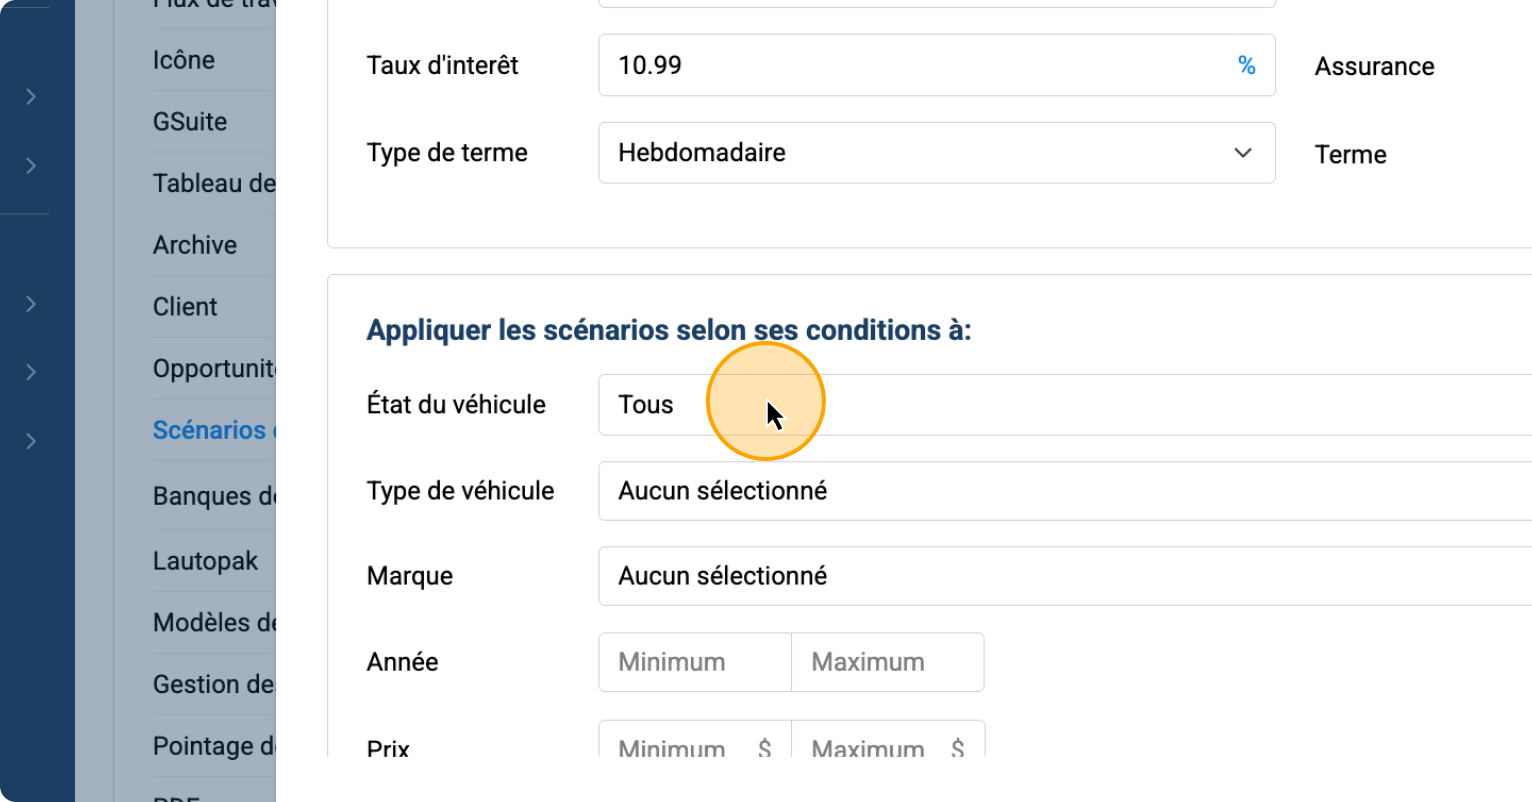Click the down chevron in Type de terme
Image resolution: width=1532 pixels, height=802 pixels.
[1242, 153]
